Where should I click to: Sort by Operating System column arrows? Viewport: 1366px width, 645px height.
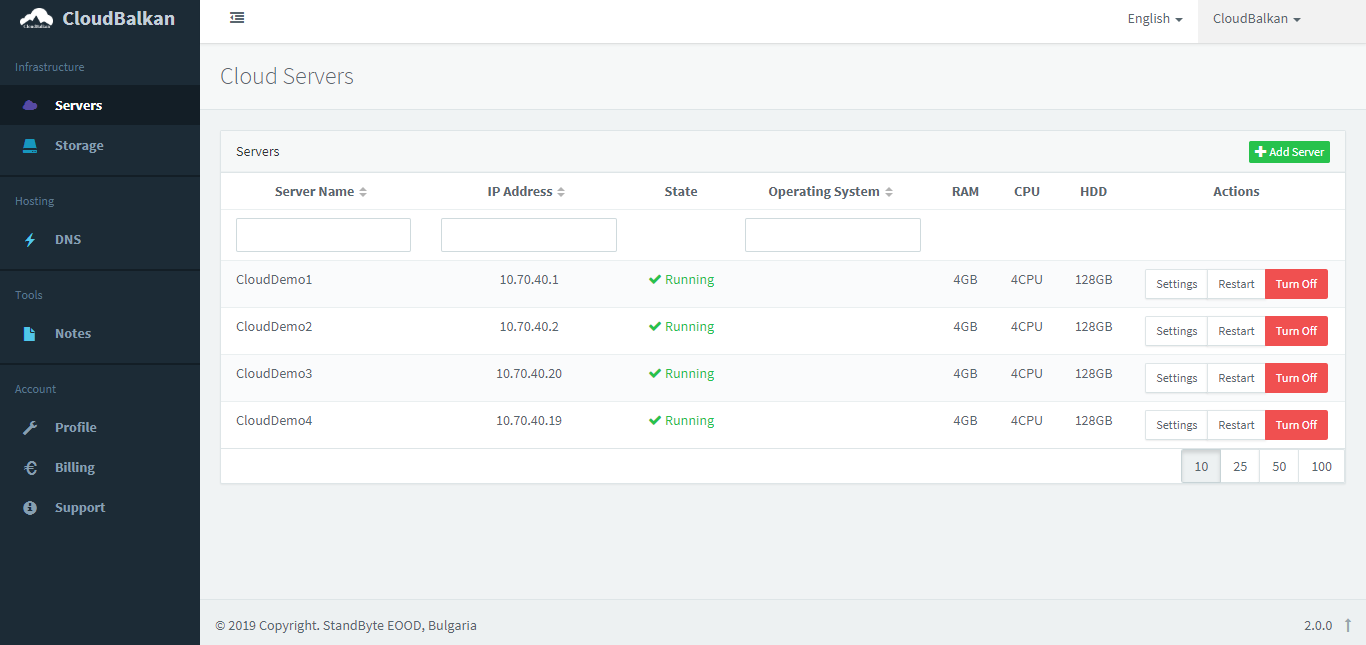point(889,192)
